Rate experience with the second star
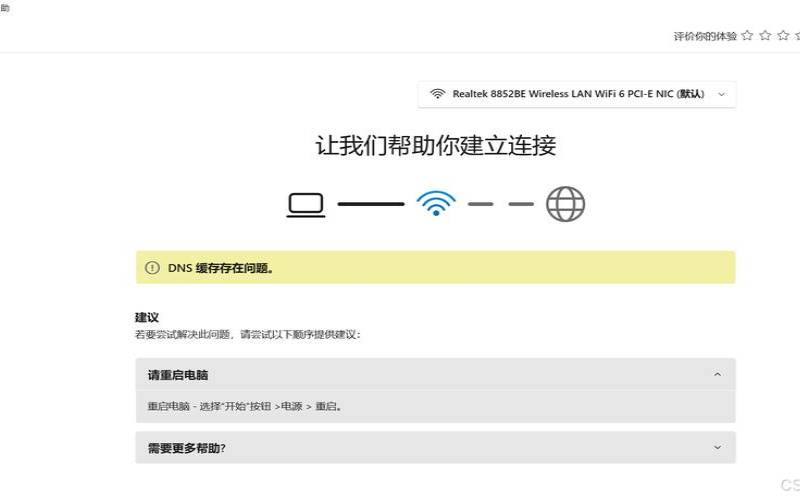The height and width of the screenshot is (500, 800). [x=765, y=35]
